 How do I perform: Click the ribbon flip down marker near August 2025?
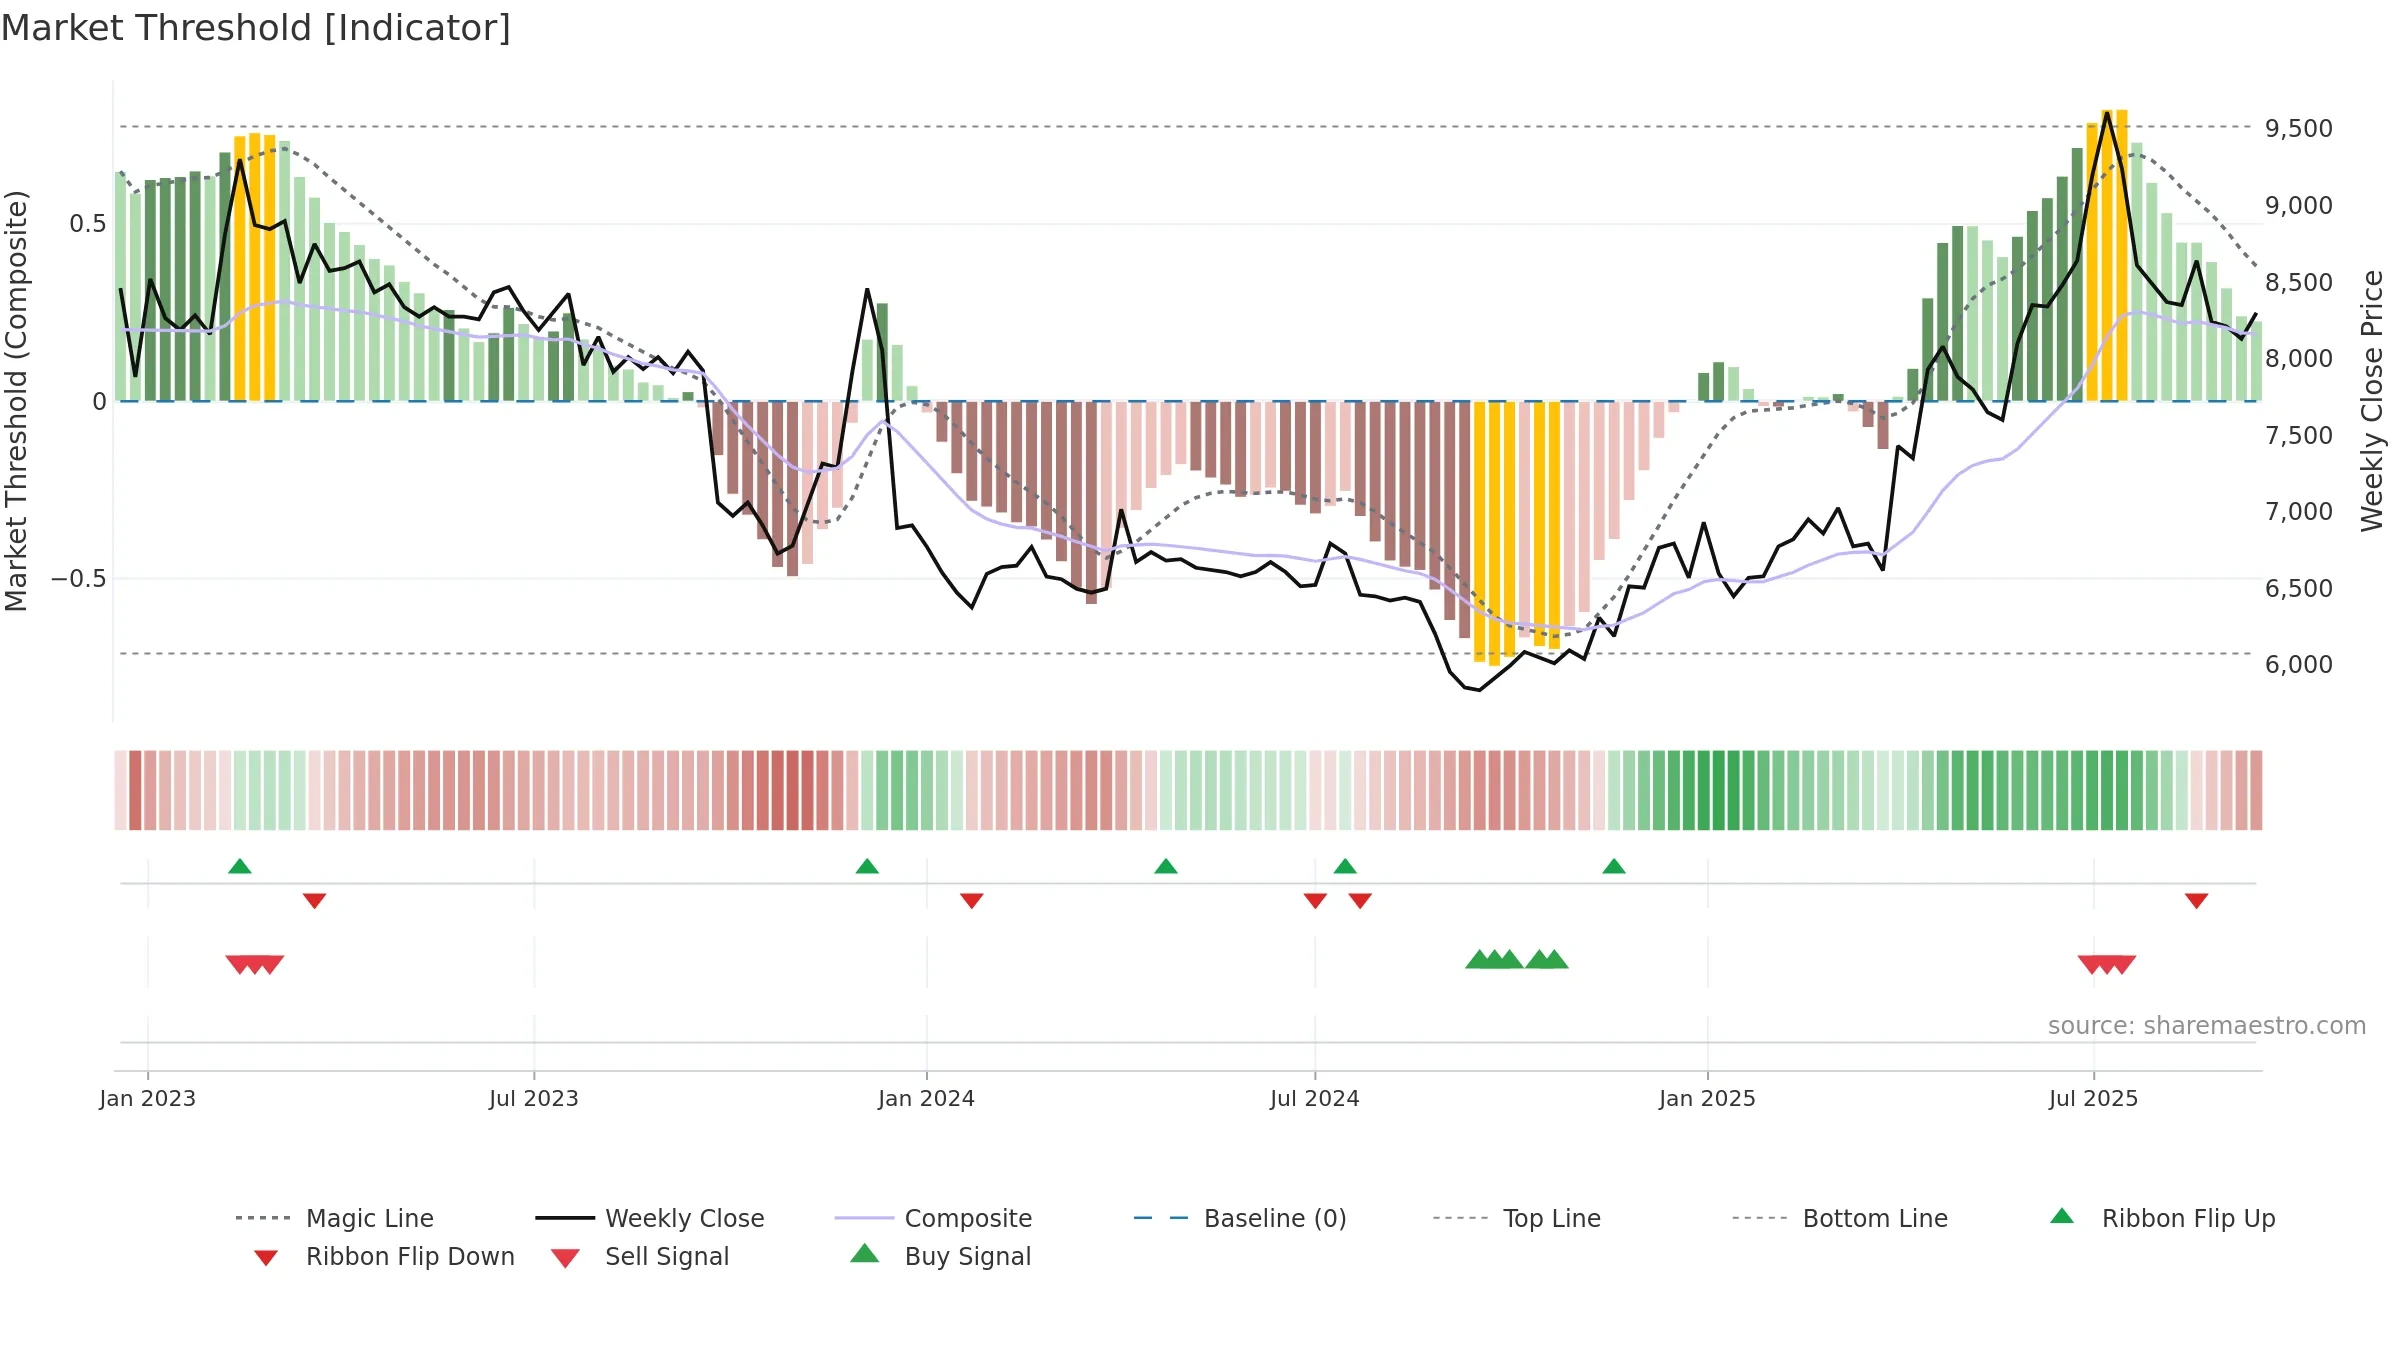tap(2197, 901)
